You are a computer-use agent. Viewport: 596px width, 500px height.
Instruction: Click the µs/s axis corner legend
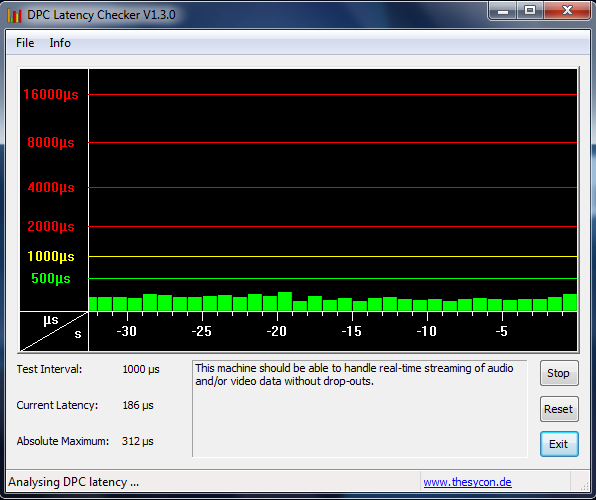(54, 331)
